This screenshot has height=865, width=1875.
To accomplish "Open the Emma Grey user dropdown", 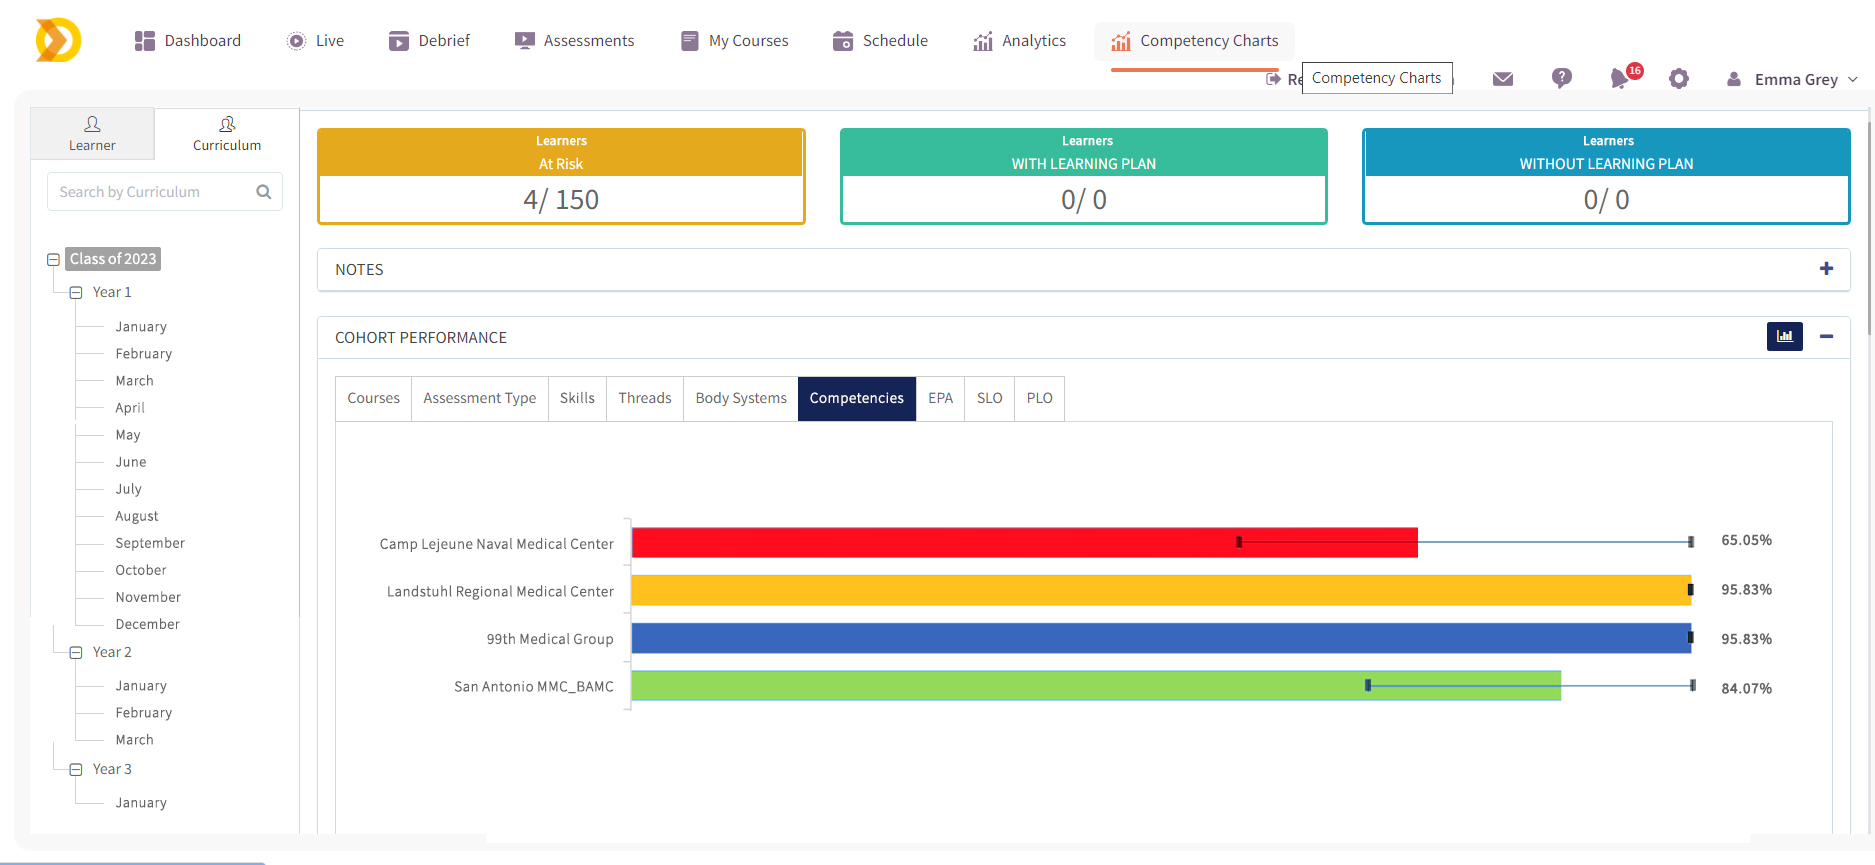I will 1796,80.
